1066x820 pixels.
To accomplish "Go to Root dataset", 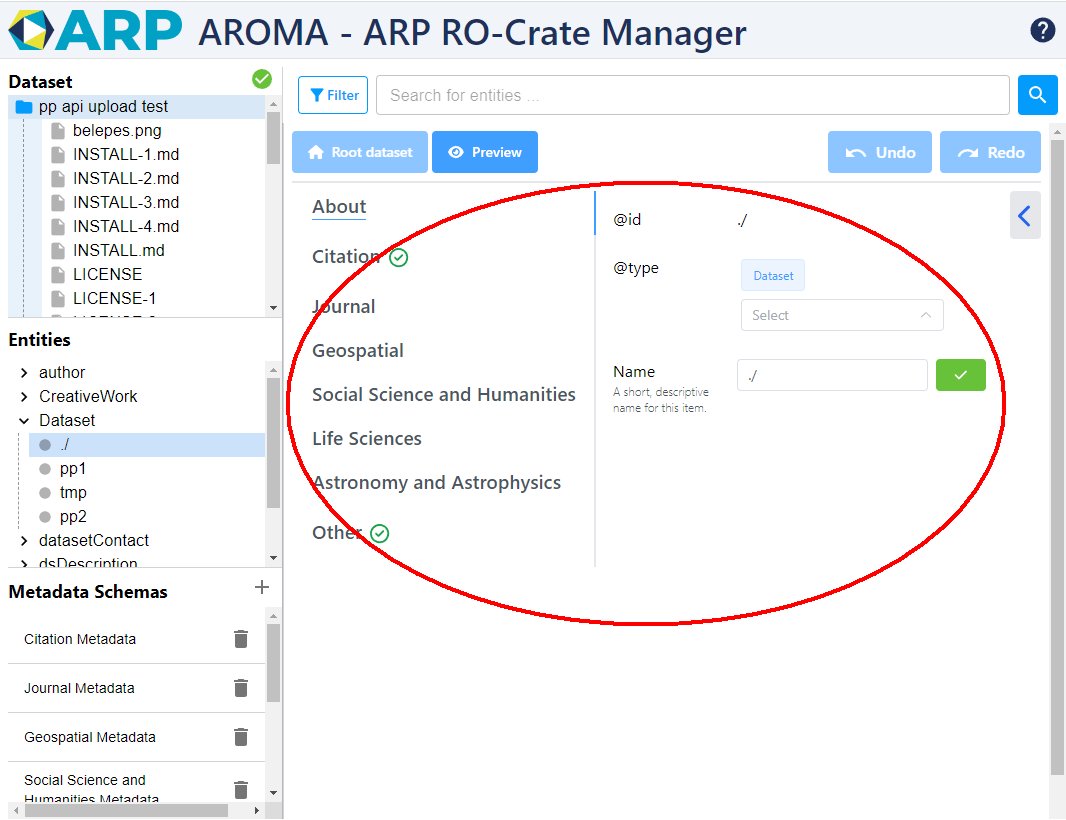I will pos(360,152).
